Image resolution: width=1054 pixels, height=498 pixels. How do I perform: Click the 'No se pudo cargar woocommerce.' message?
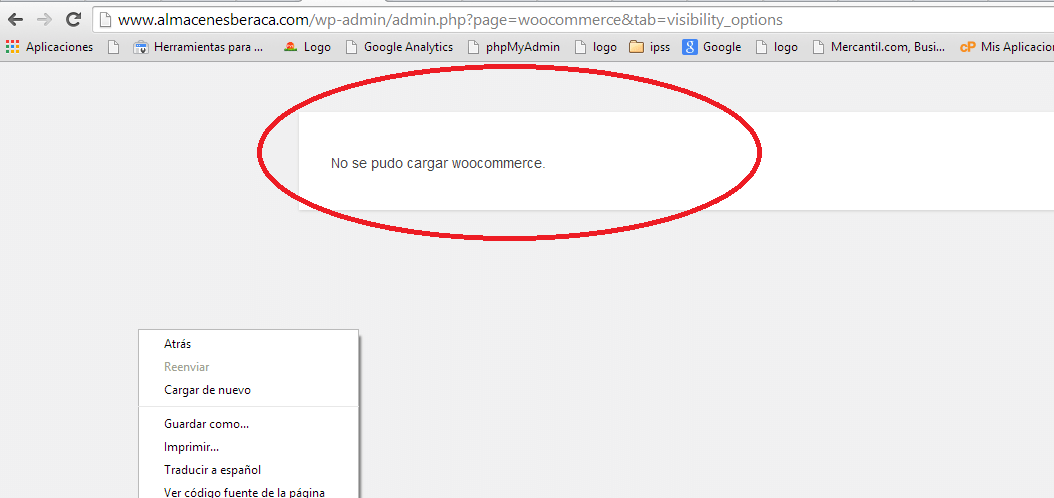[x=438, y=163]
